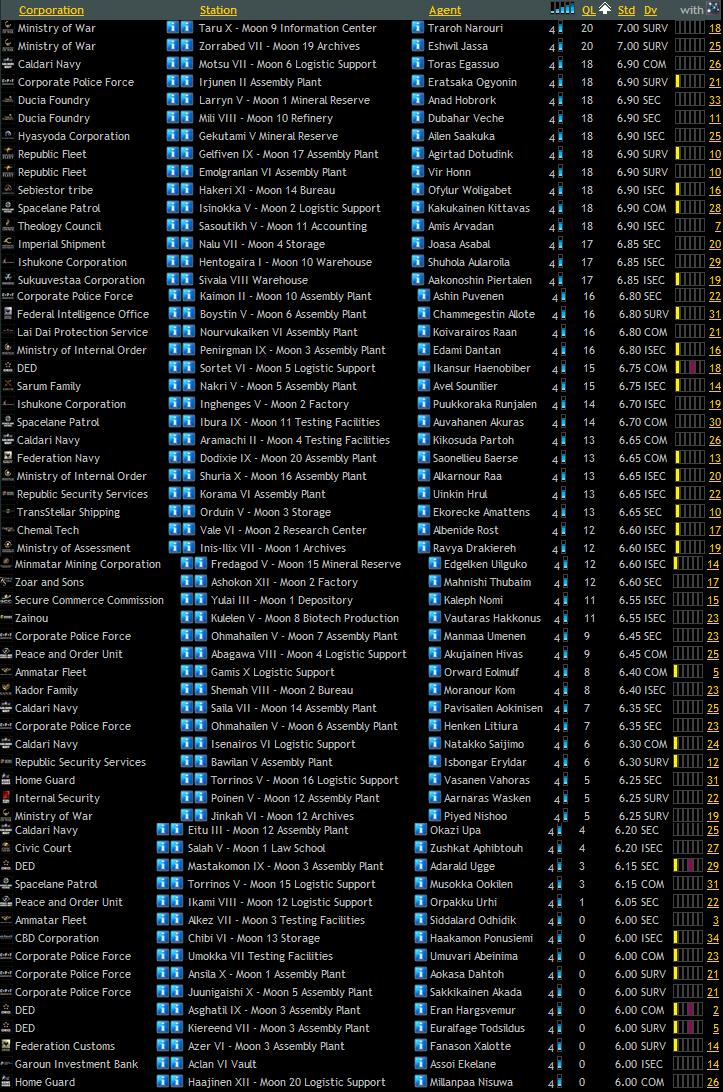View info icon for Shuhola Aularoila
This screenshot has width=723, height=1092.
pos(417,262)
